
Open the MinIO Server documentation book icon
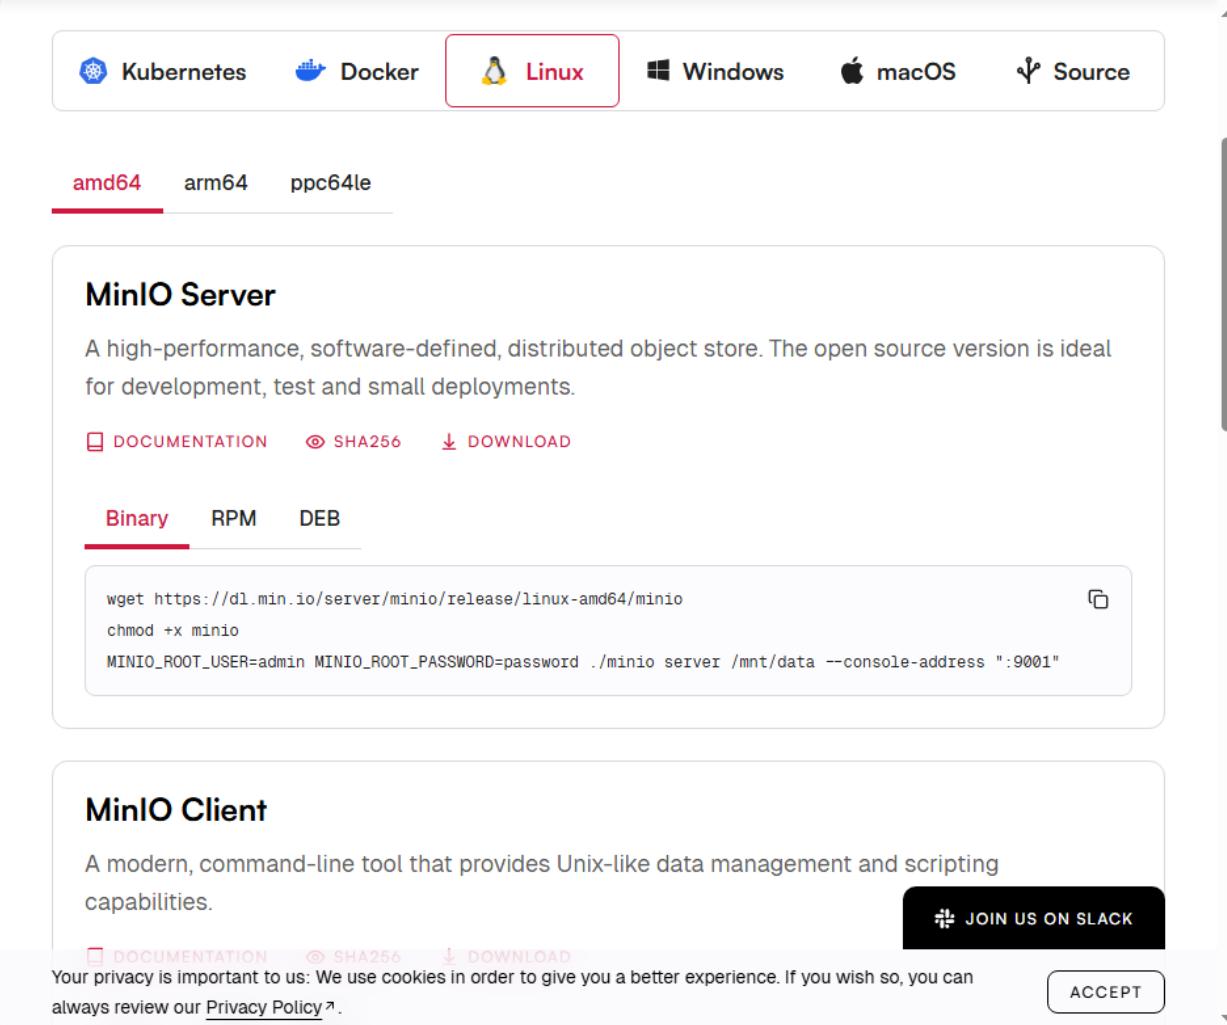coord(95,442)
